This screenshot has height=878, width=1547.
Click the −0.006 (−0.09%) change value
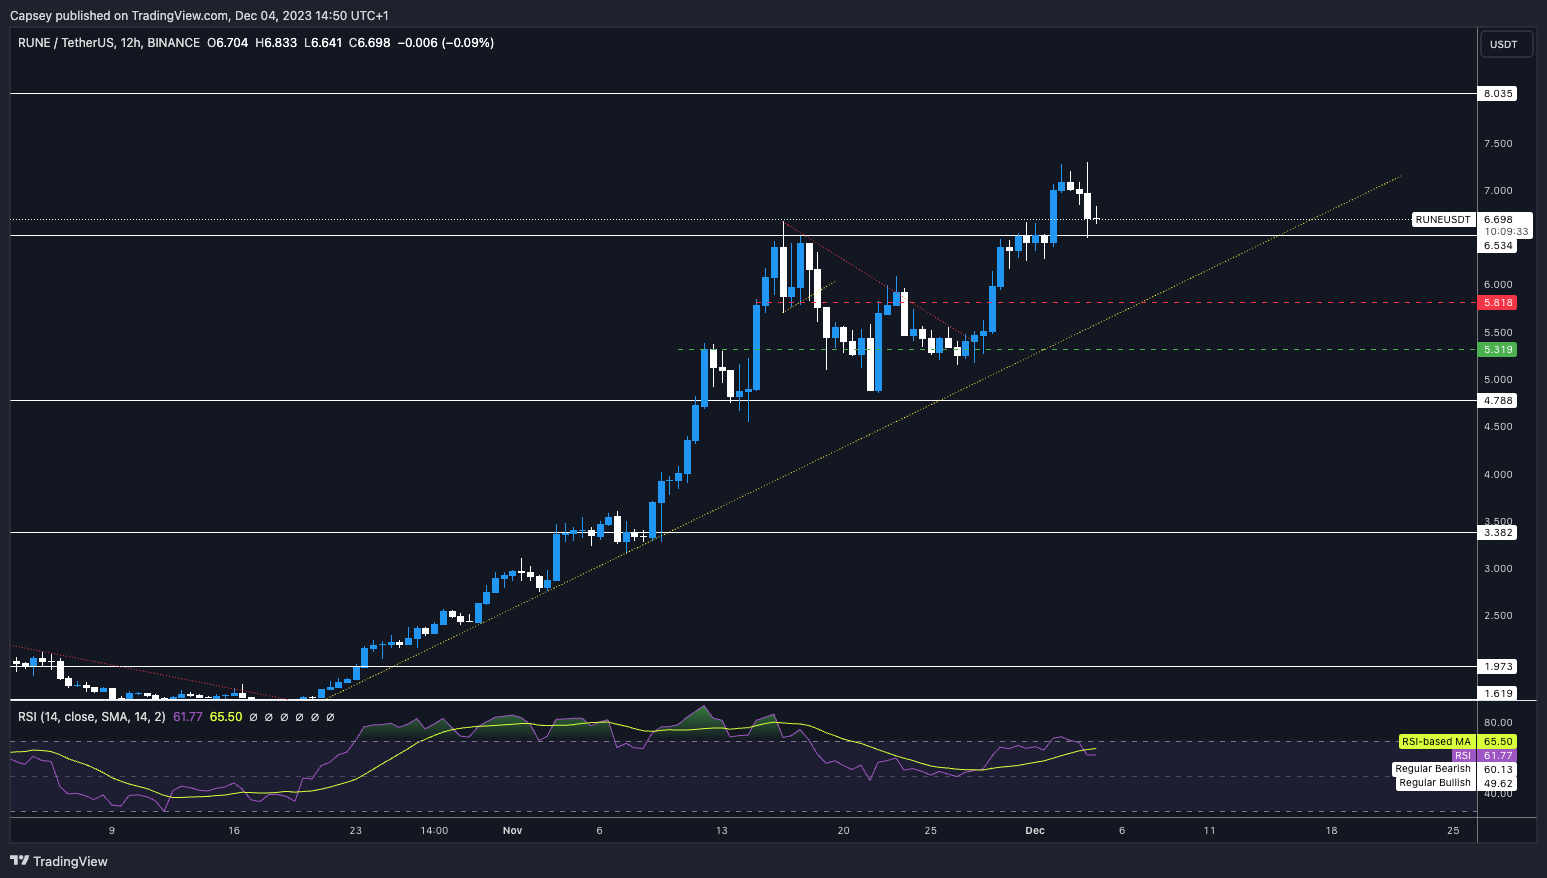tap(446, 43)
